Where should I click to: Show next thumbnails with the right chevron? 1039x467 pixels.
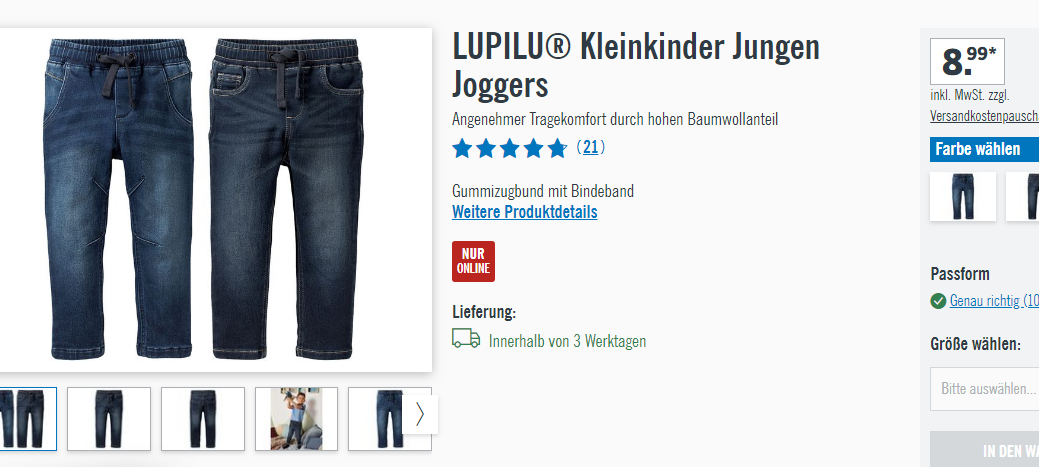[420, 415]
